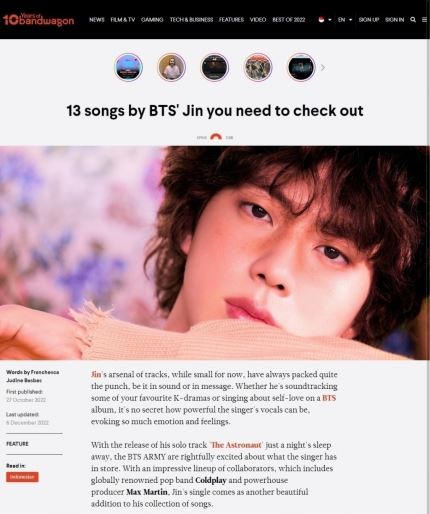
Task: Open the first circular story thumbnail
Action: pyautogui.click(x=128, y=67)
